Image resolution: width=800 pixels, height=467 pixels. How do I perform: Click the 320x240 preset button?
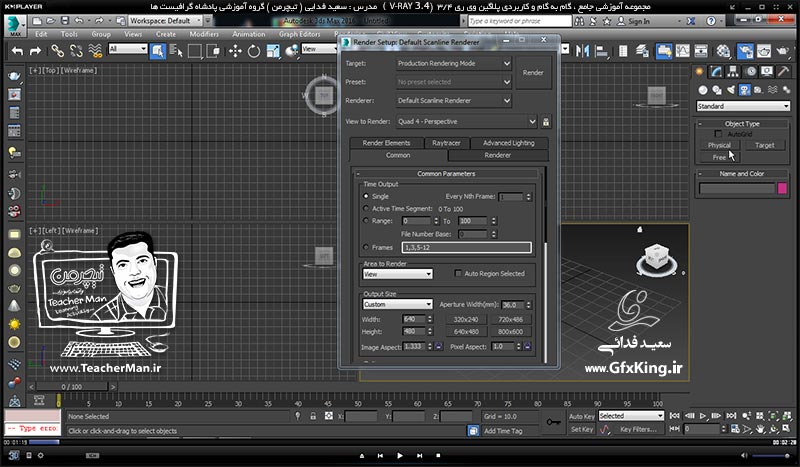pyautogui.click(x=466, y=319)
